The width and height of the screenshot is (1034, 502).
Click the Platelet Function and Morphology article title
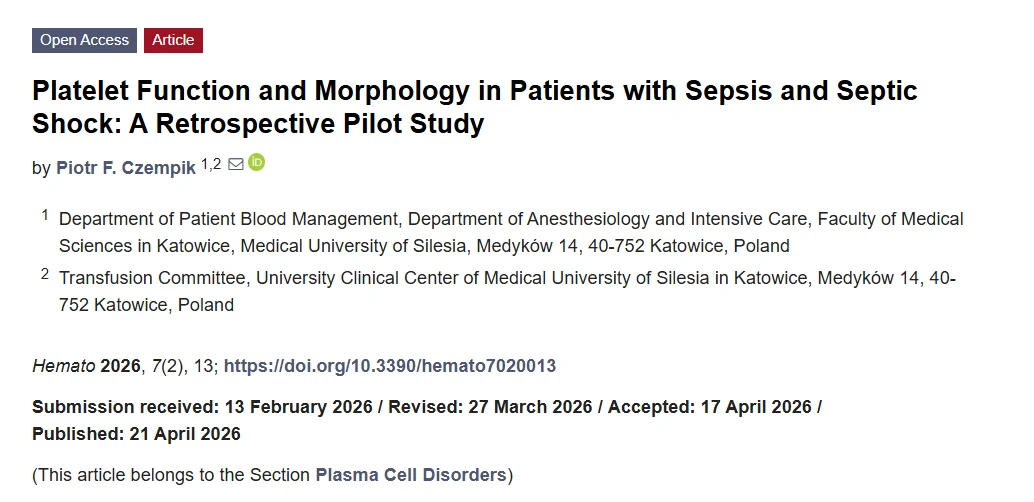coord(475,107)
